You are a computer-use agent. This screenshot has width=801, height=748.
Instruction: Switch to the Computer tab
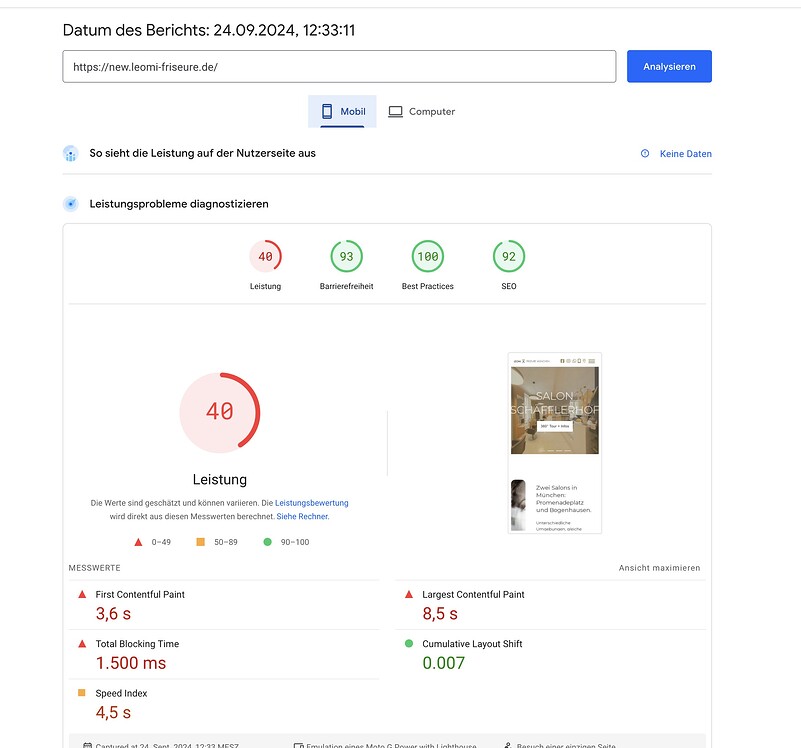click(x=422, y=112)
